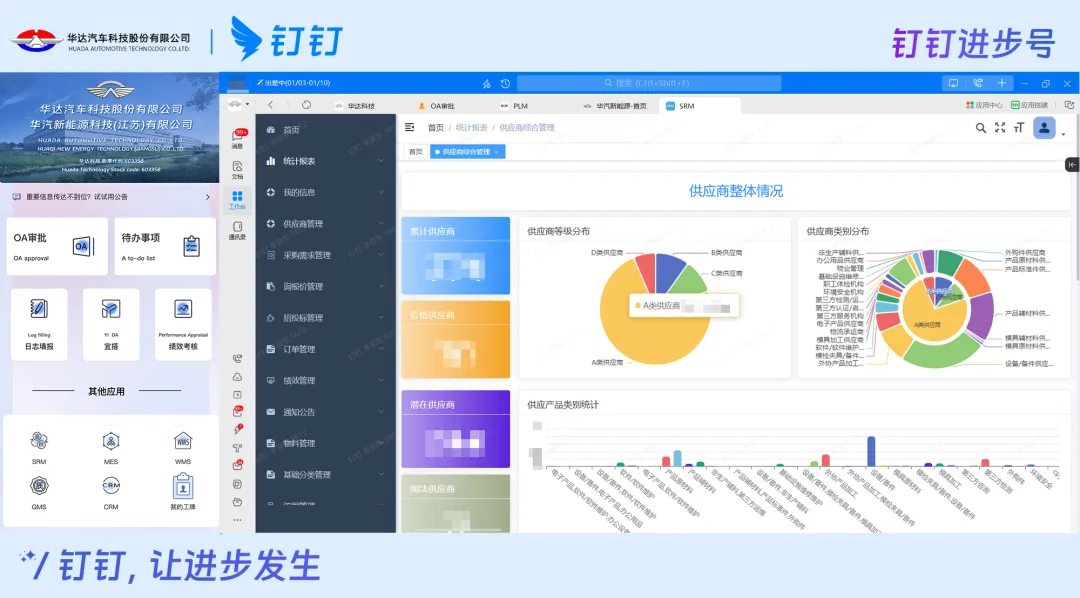Open the 消息 messages icon in sidebar
This screenshot has height=598, width=1080.
238,138
